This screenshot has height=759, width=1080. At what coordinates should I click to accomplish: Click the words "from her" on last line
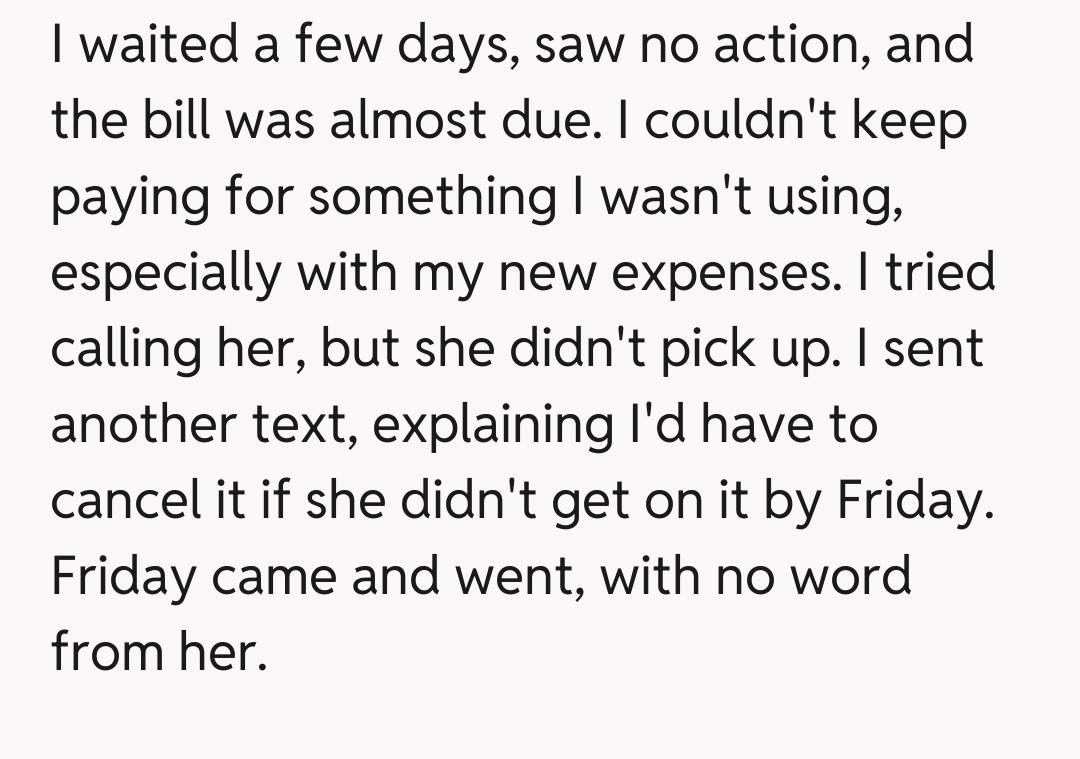pyautogui.click(x=159, y=653)
